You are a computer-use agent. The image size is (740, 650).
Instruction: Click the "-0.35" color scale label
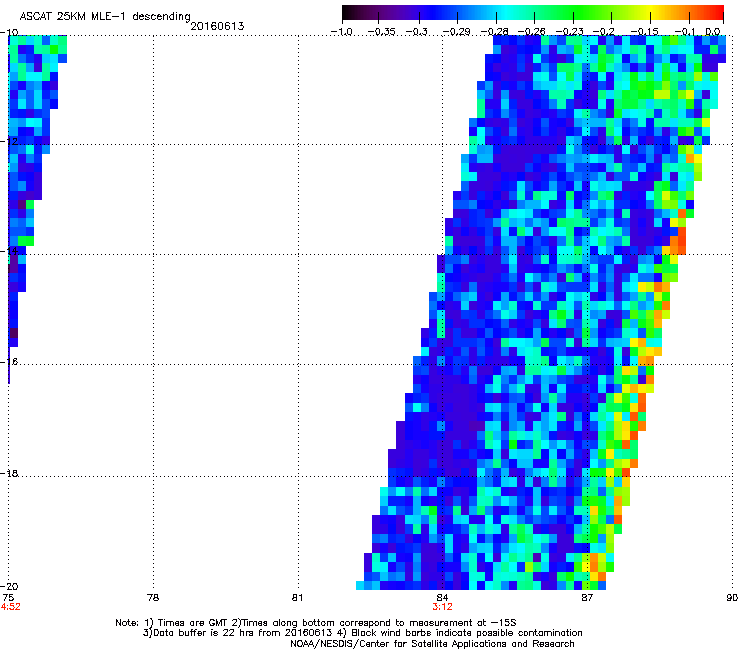381,32
